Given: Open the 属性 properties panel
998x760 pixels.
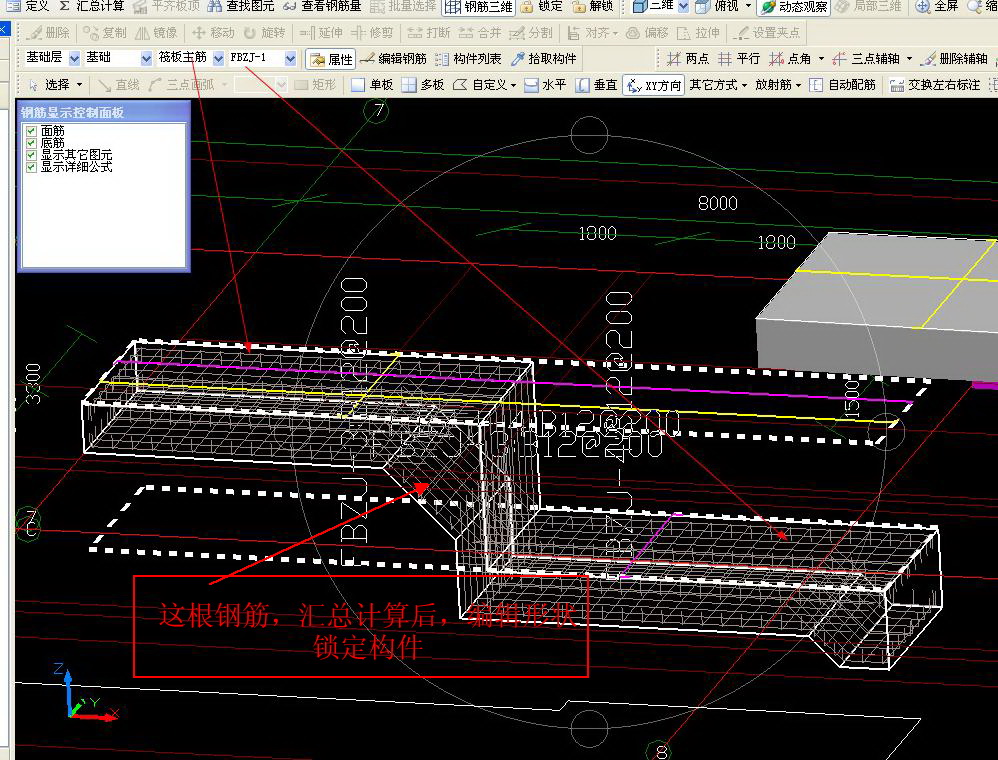Looking at the screenshot, I should (330, 59).
